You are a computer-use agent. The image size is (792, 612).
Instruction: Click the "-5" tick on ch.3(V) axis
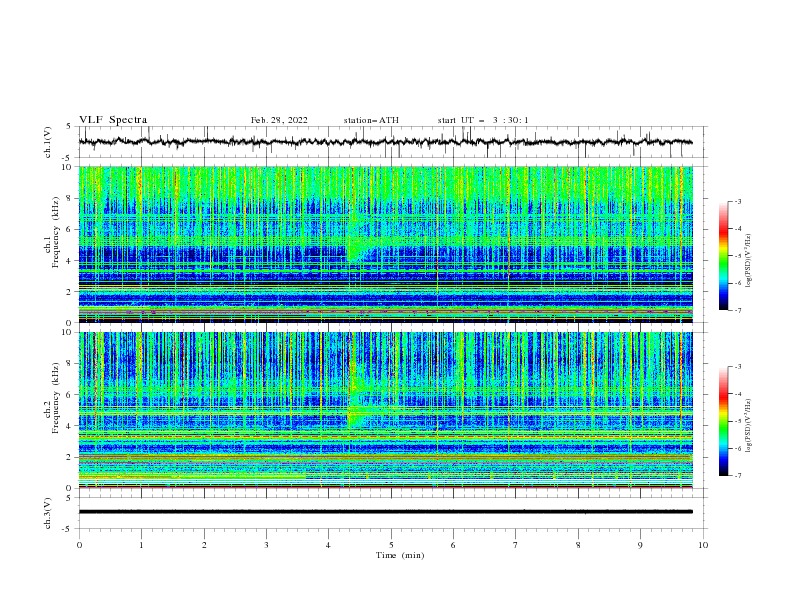67,529
